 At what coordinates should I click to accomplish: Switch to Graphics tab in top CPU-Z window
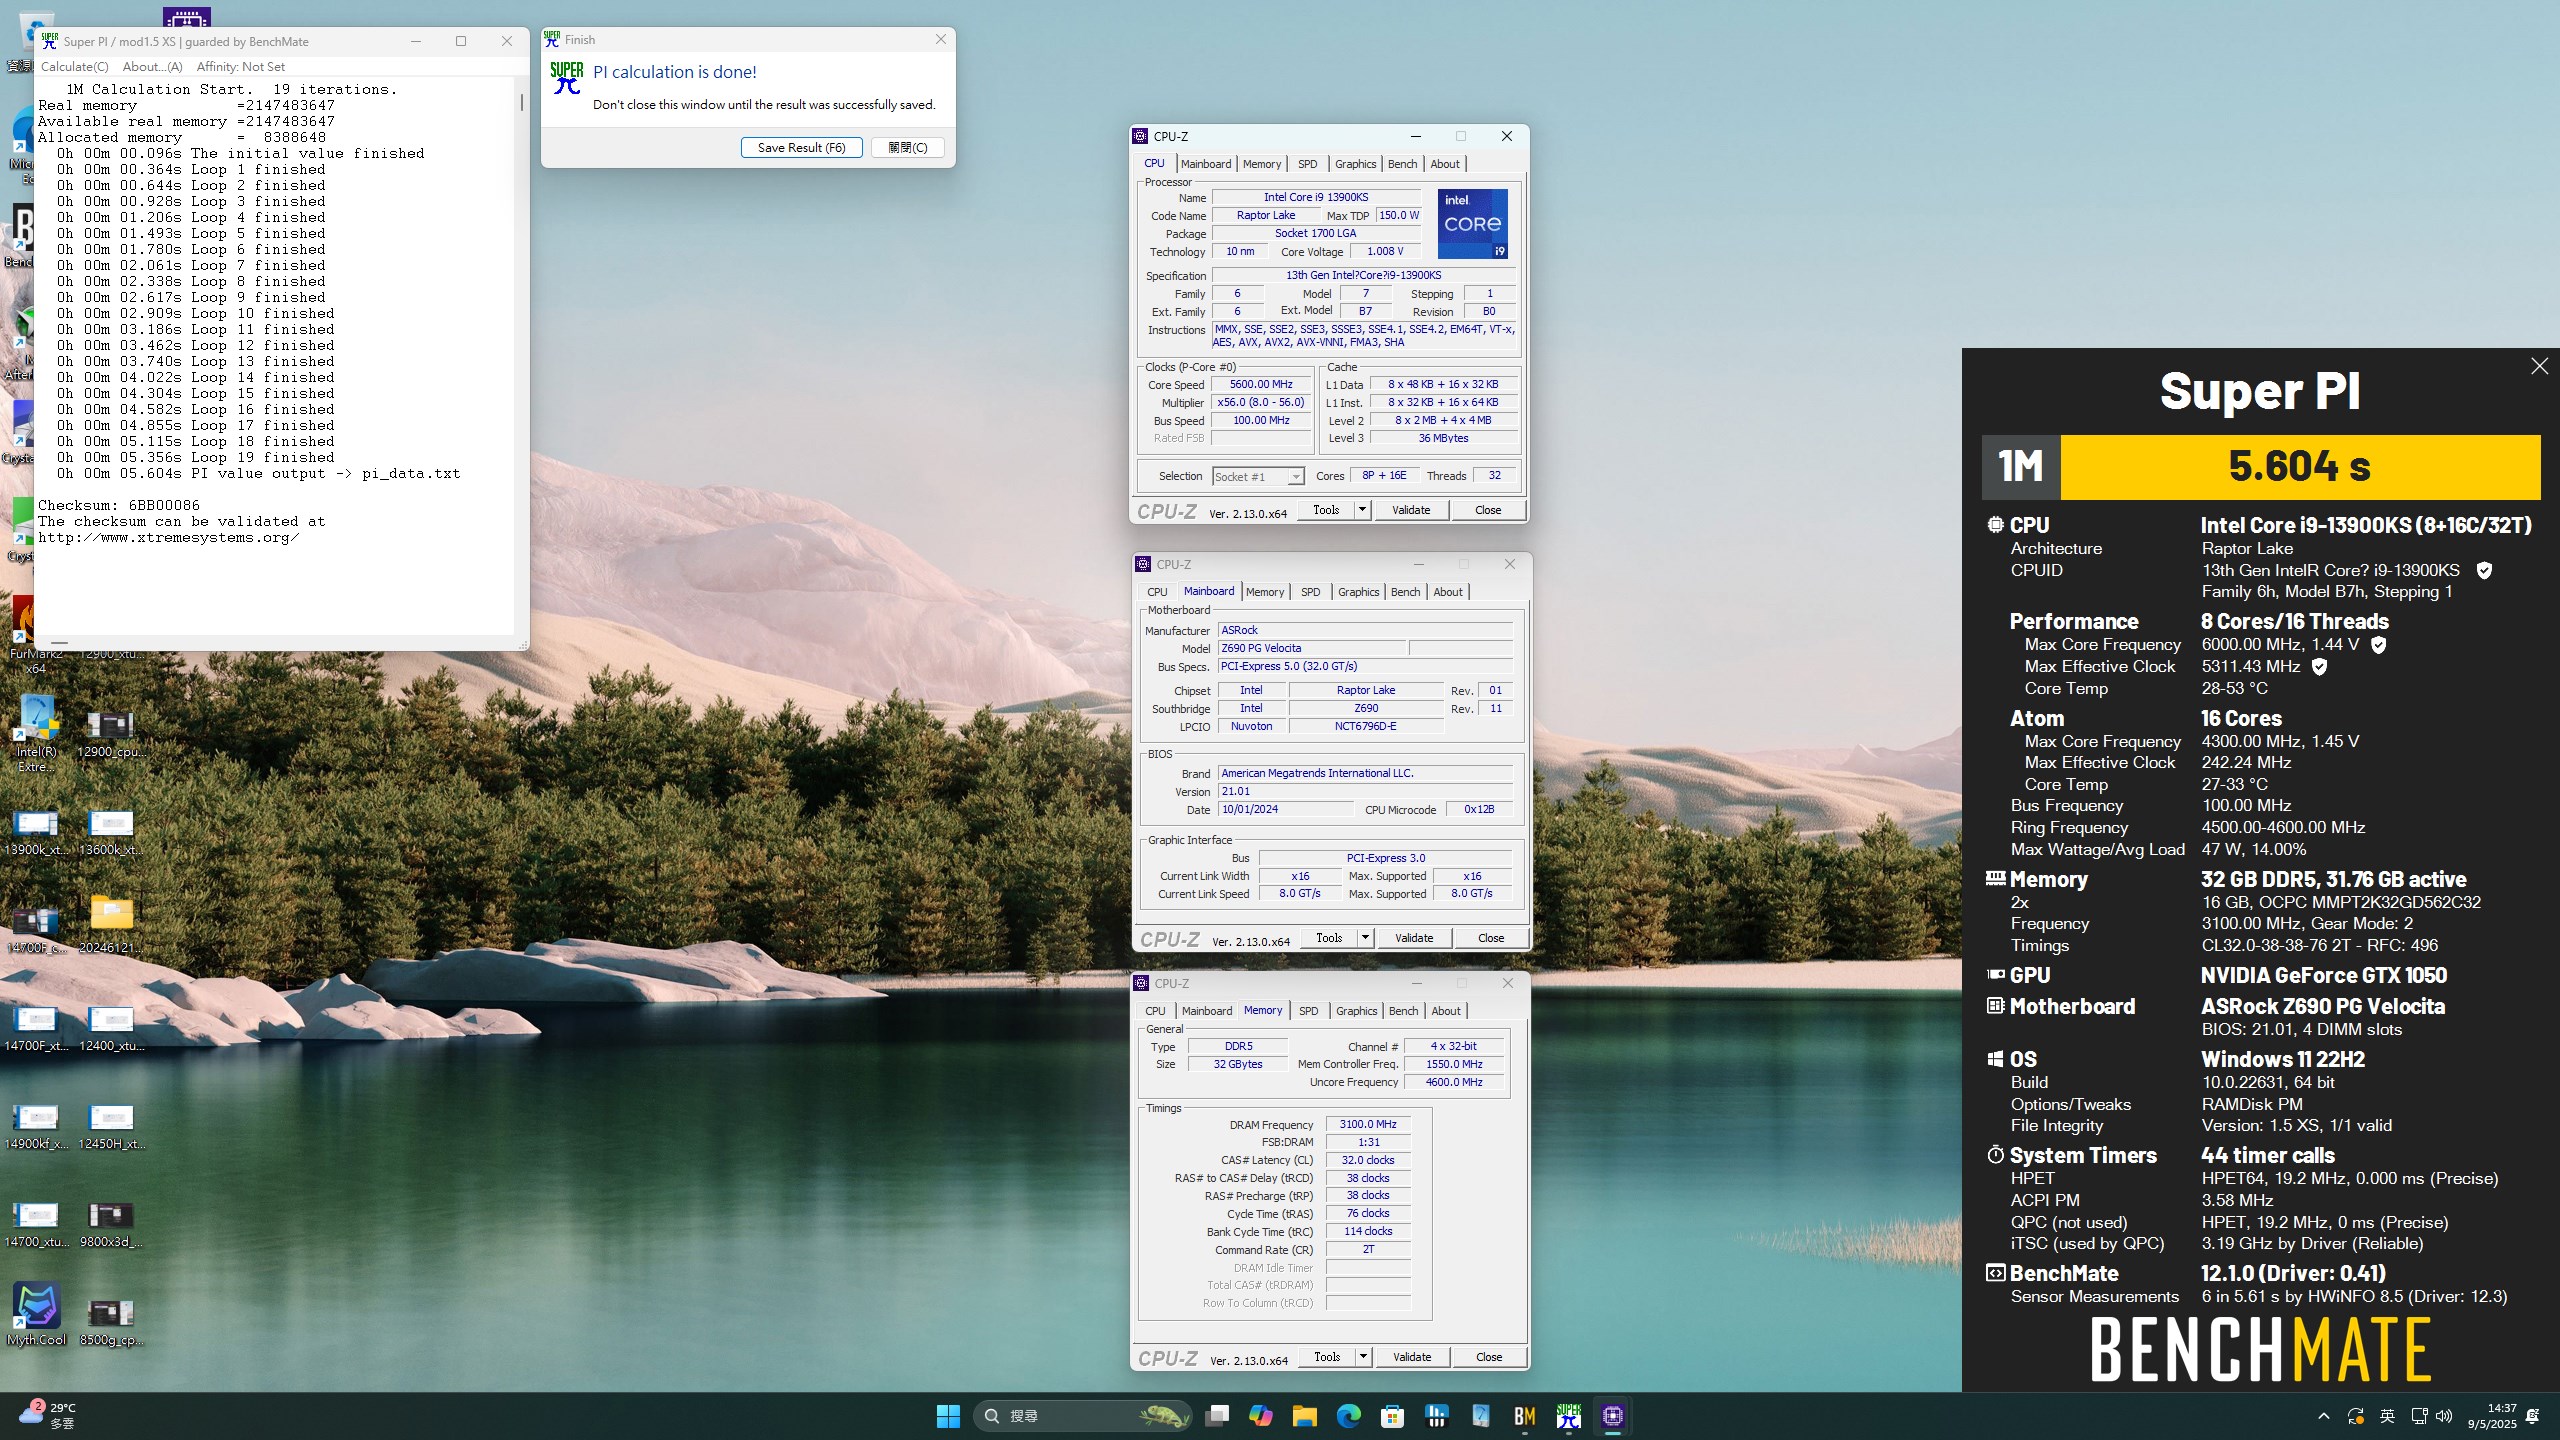1356,164
